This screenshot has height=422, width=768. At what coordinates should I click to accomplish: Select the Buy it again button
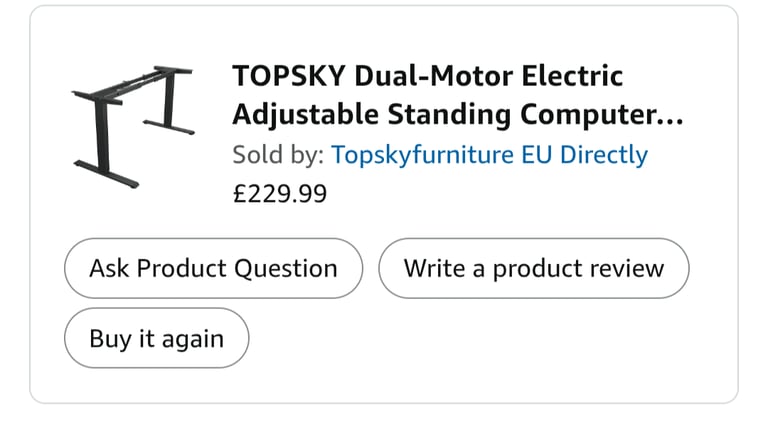click(157, 338)
